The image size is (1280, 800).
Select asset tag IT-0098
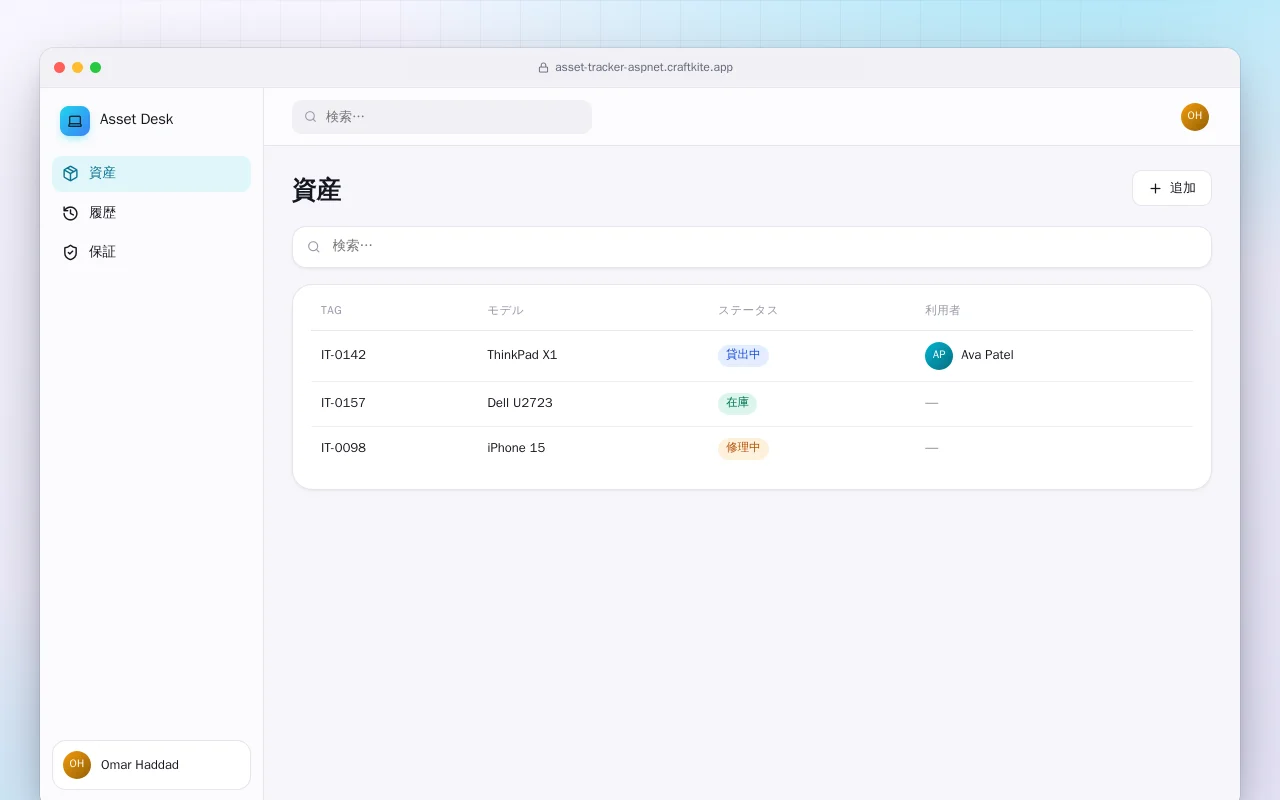tap(344, 448)
